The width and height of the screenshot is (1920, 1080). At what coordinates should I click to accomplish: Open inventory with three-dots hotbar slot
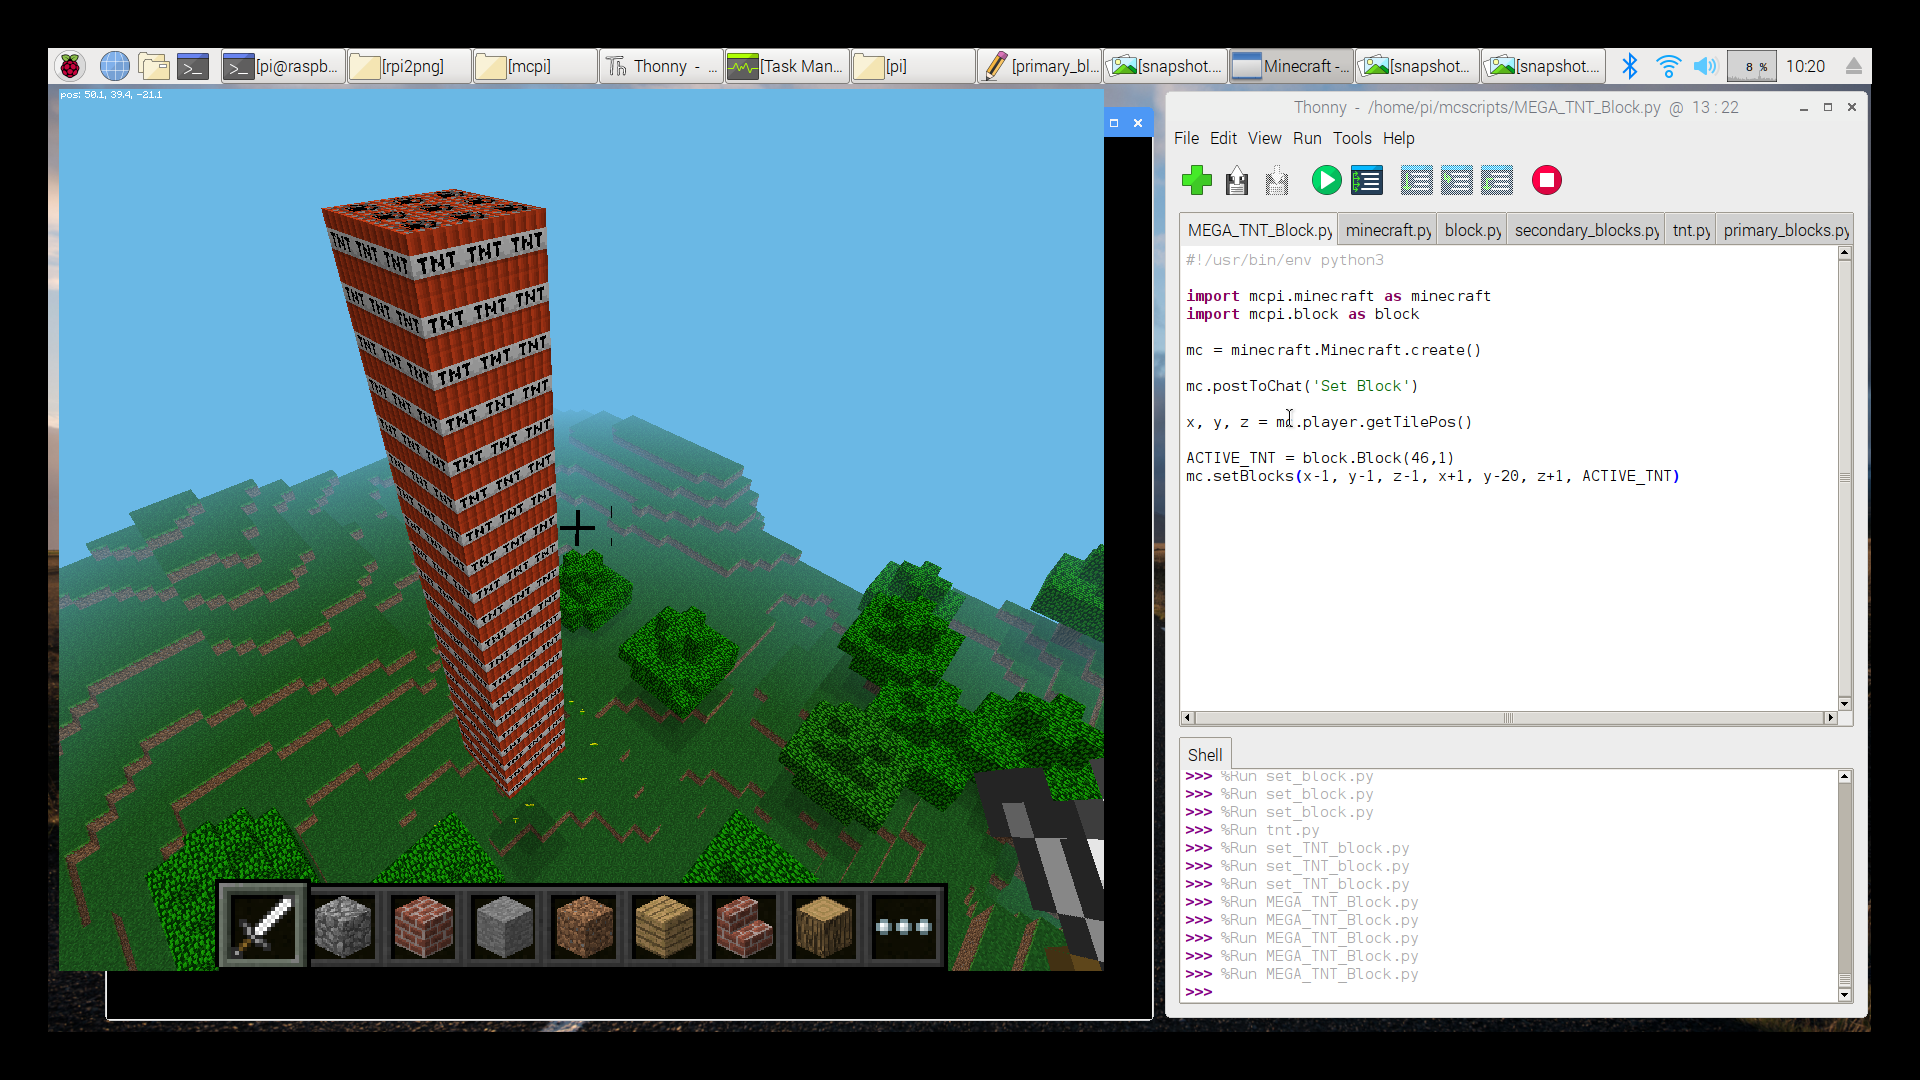tap(903, 926)
